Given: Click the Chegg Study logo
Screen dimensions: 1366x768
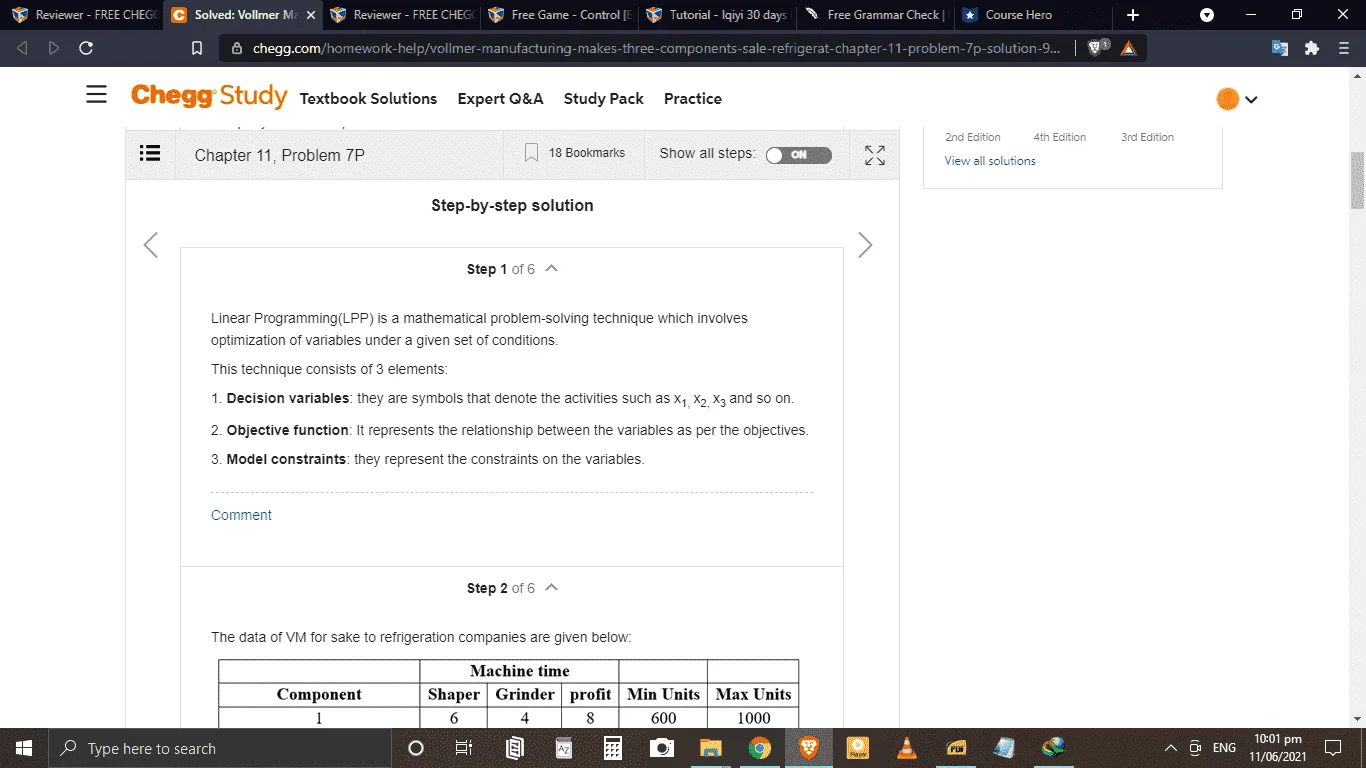Looking at the screenshot, I should click(x=209, y=96).
